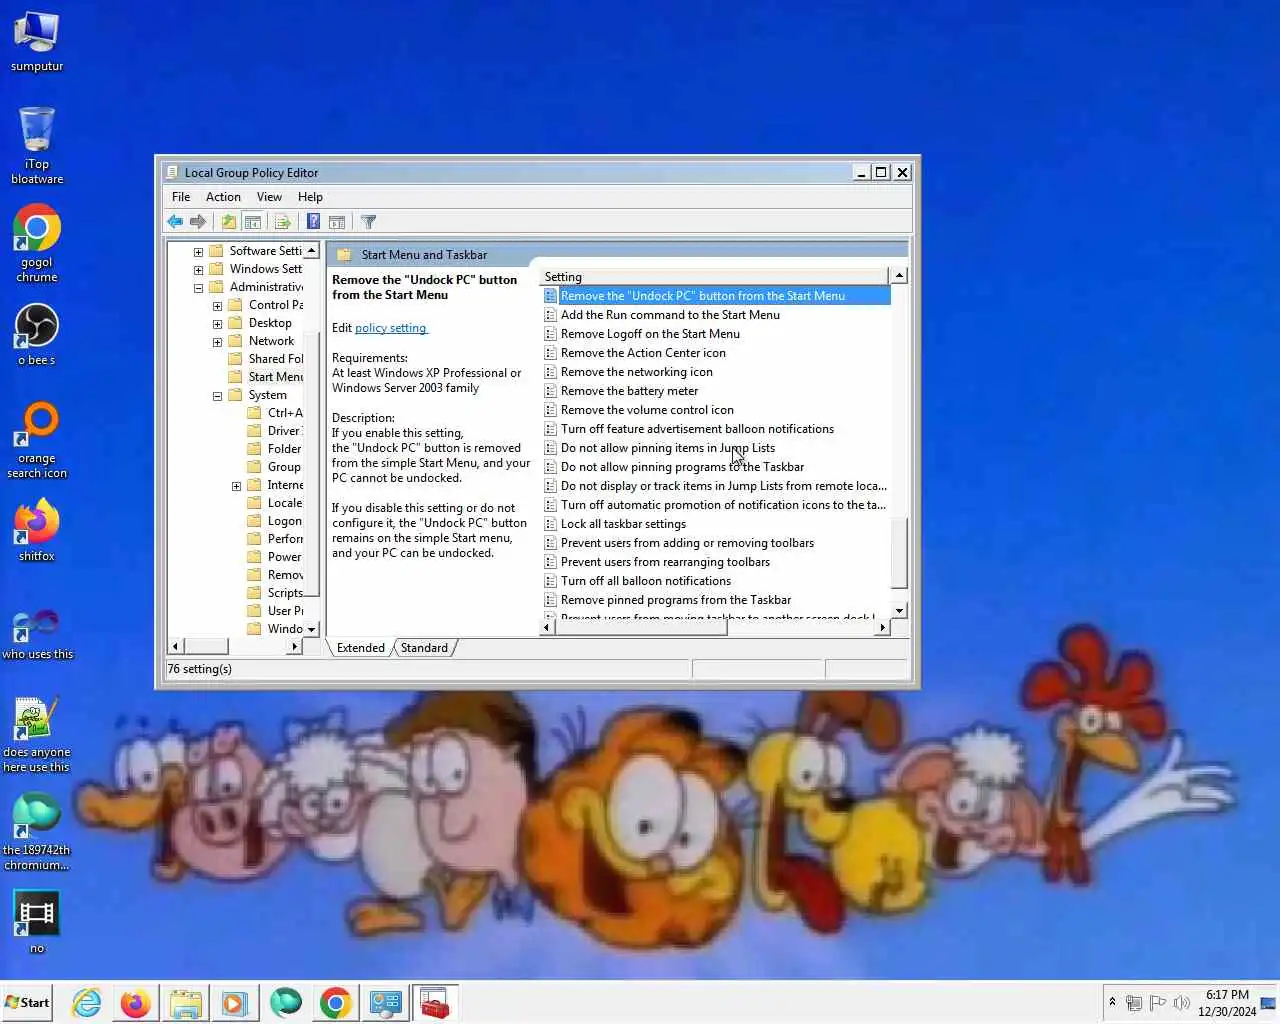This screenshot has height=1024, width=1280.
Task: Switch to the Extended tab
Action: [x=360, y=648]
